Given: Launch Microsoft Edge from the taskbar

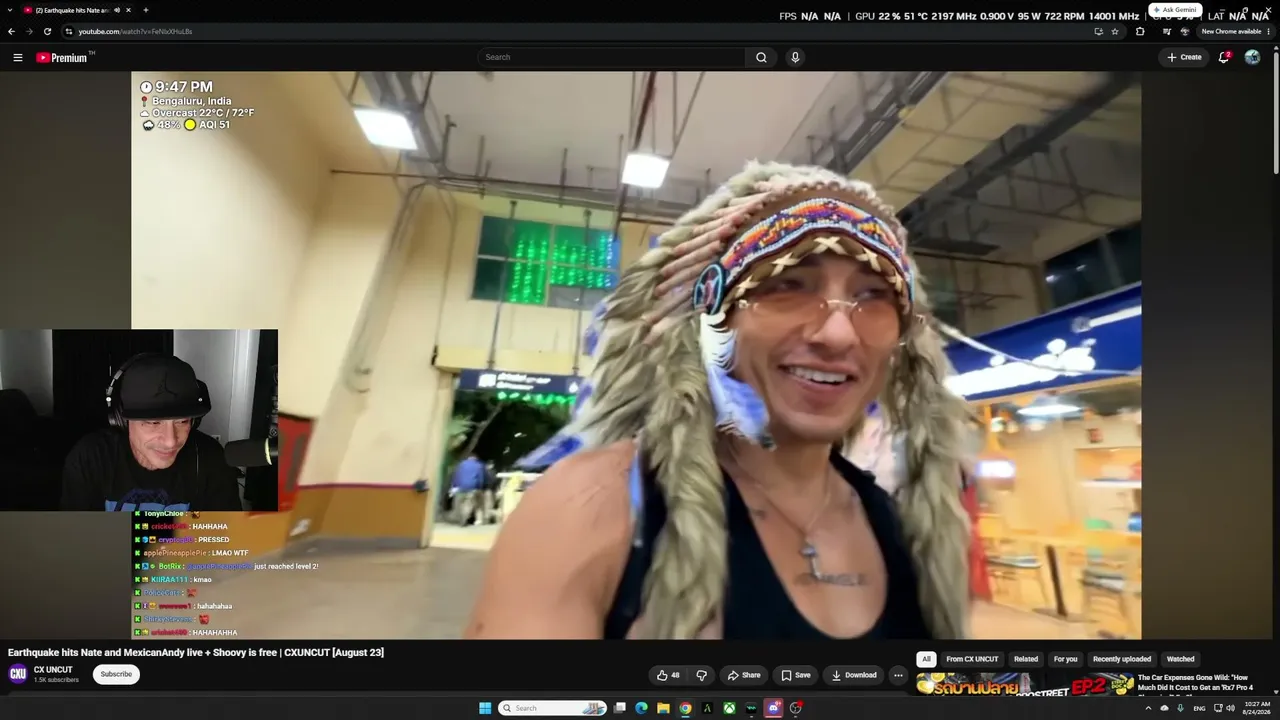Looking at the screenshot, I should pos(641,708).
